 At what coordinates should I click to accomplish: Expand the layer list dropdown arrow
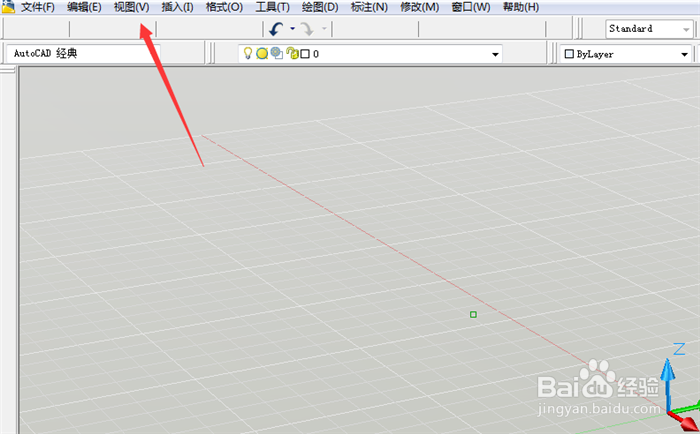tap(495, 54)
